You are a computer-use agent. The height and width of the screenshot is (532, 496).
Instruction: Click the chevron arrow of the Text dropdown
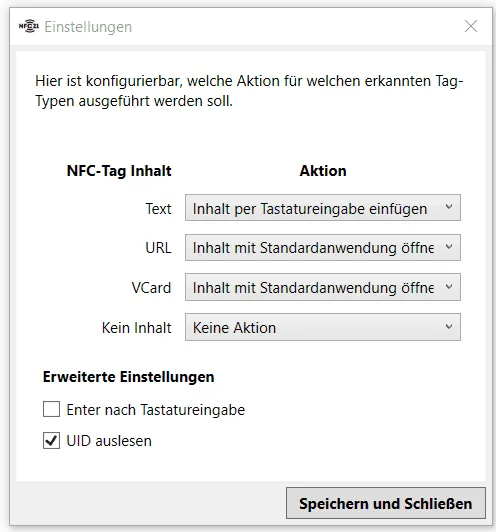coord(449,207)
